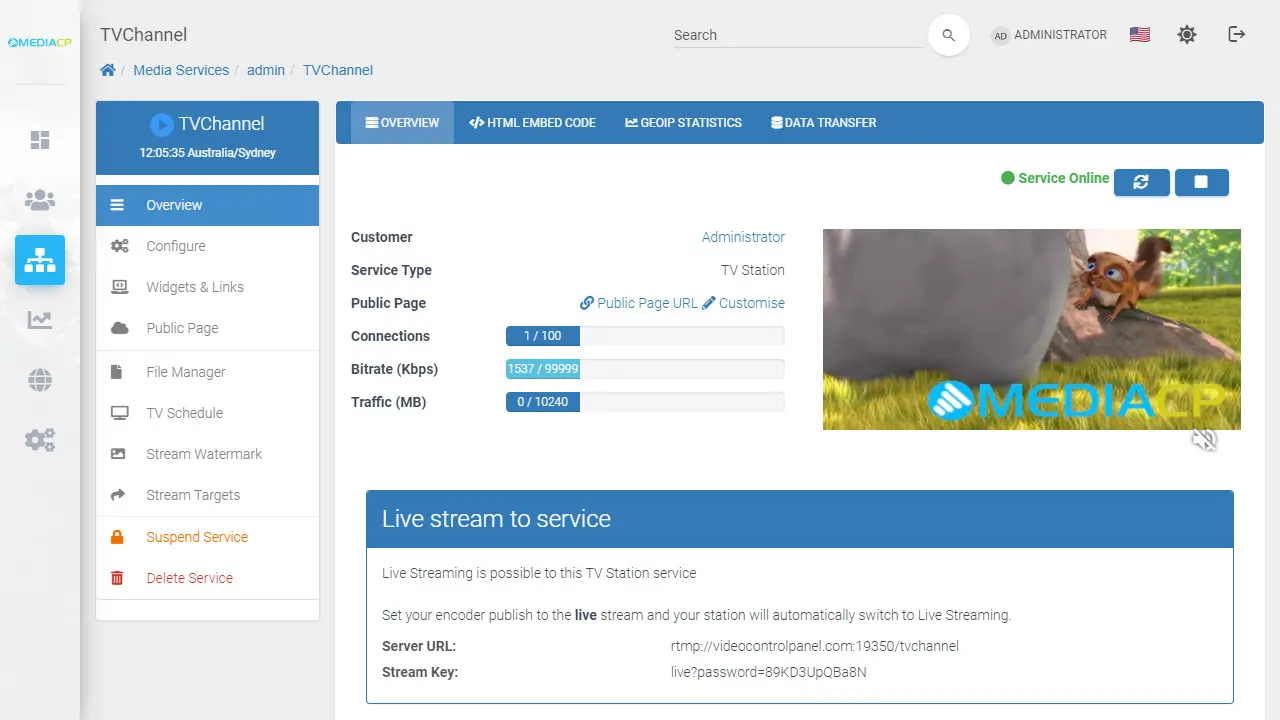Click the Connections 1 / 100 progress bar
Viewport: 1280px width, 720px height.
pos(645,336)
